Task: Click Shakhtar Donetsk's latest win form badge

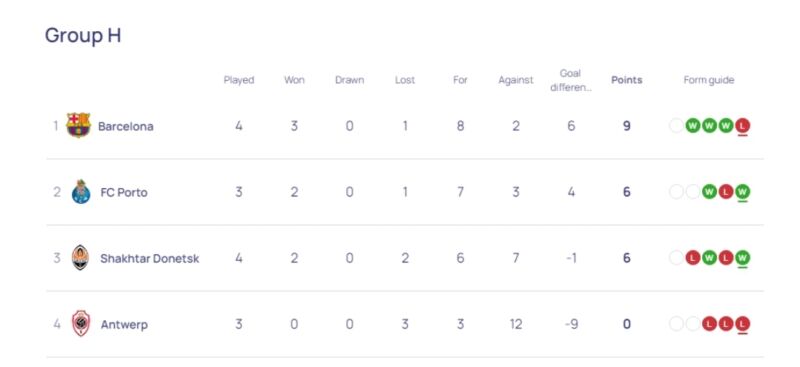Action: [743, 258]
